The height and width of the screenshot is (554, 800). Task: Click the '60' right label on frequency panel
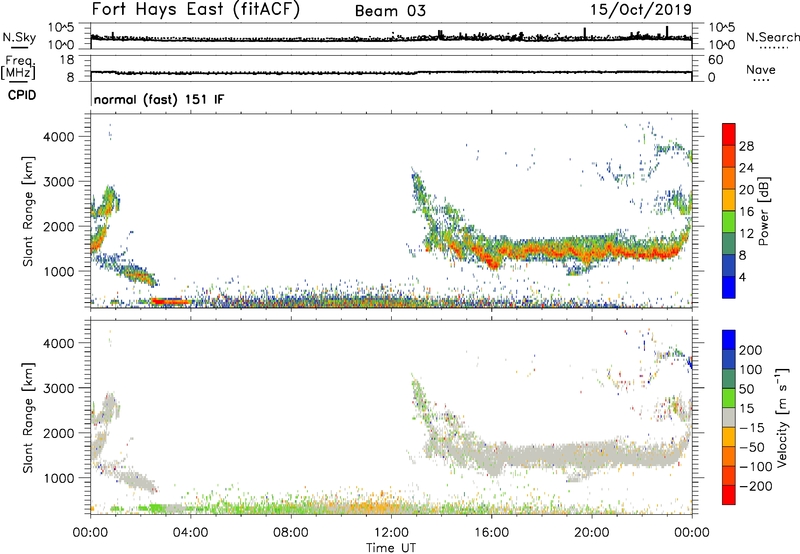click(715, 60)
